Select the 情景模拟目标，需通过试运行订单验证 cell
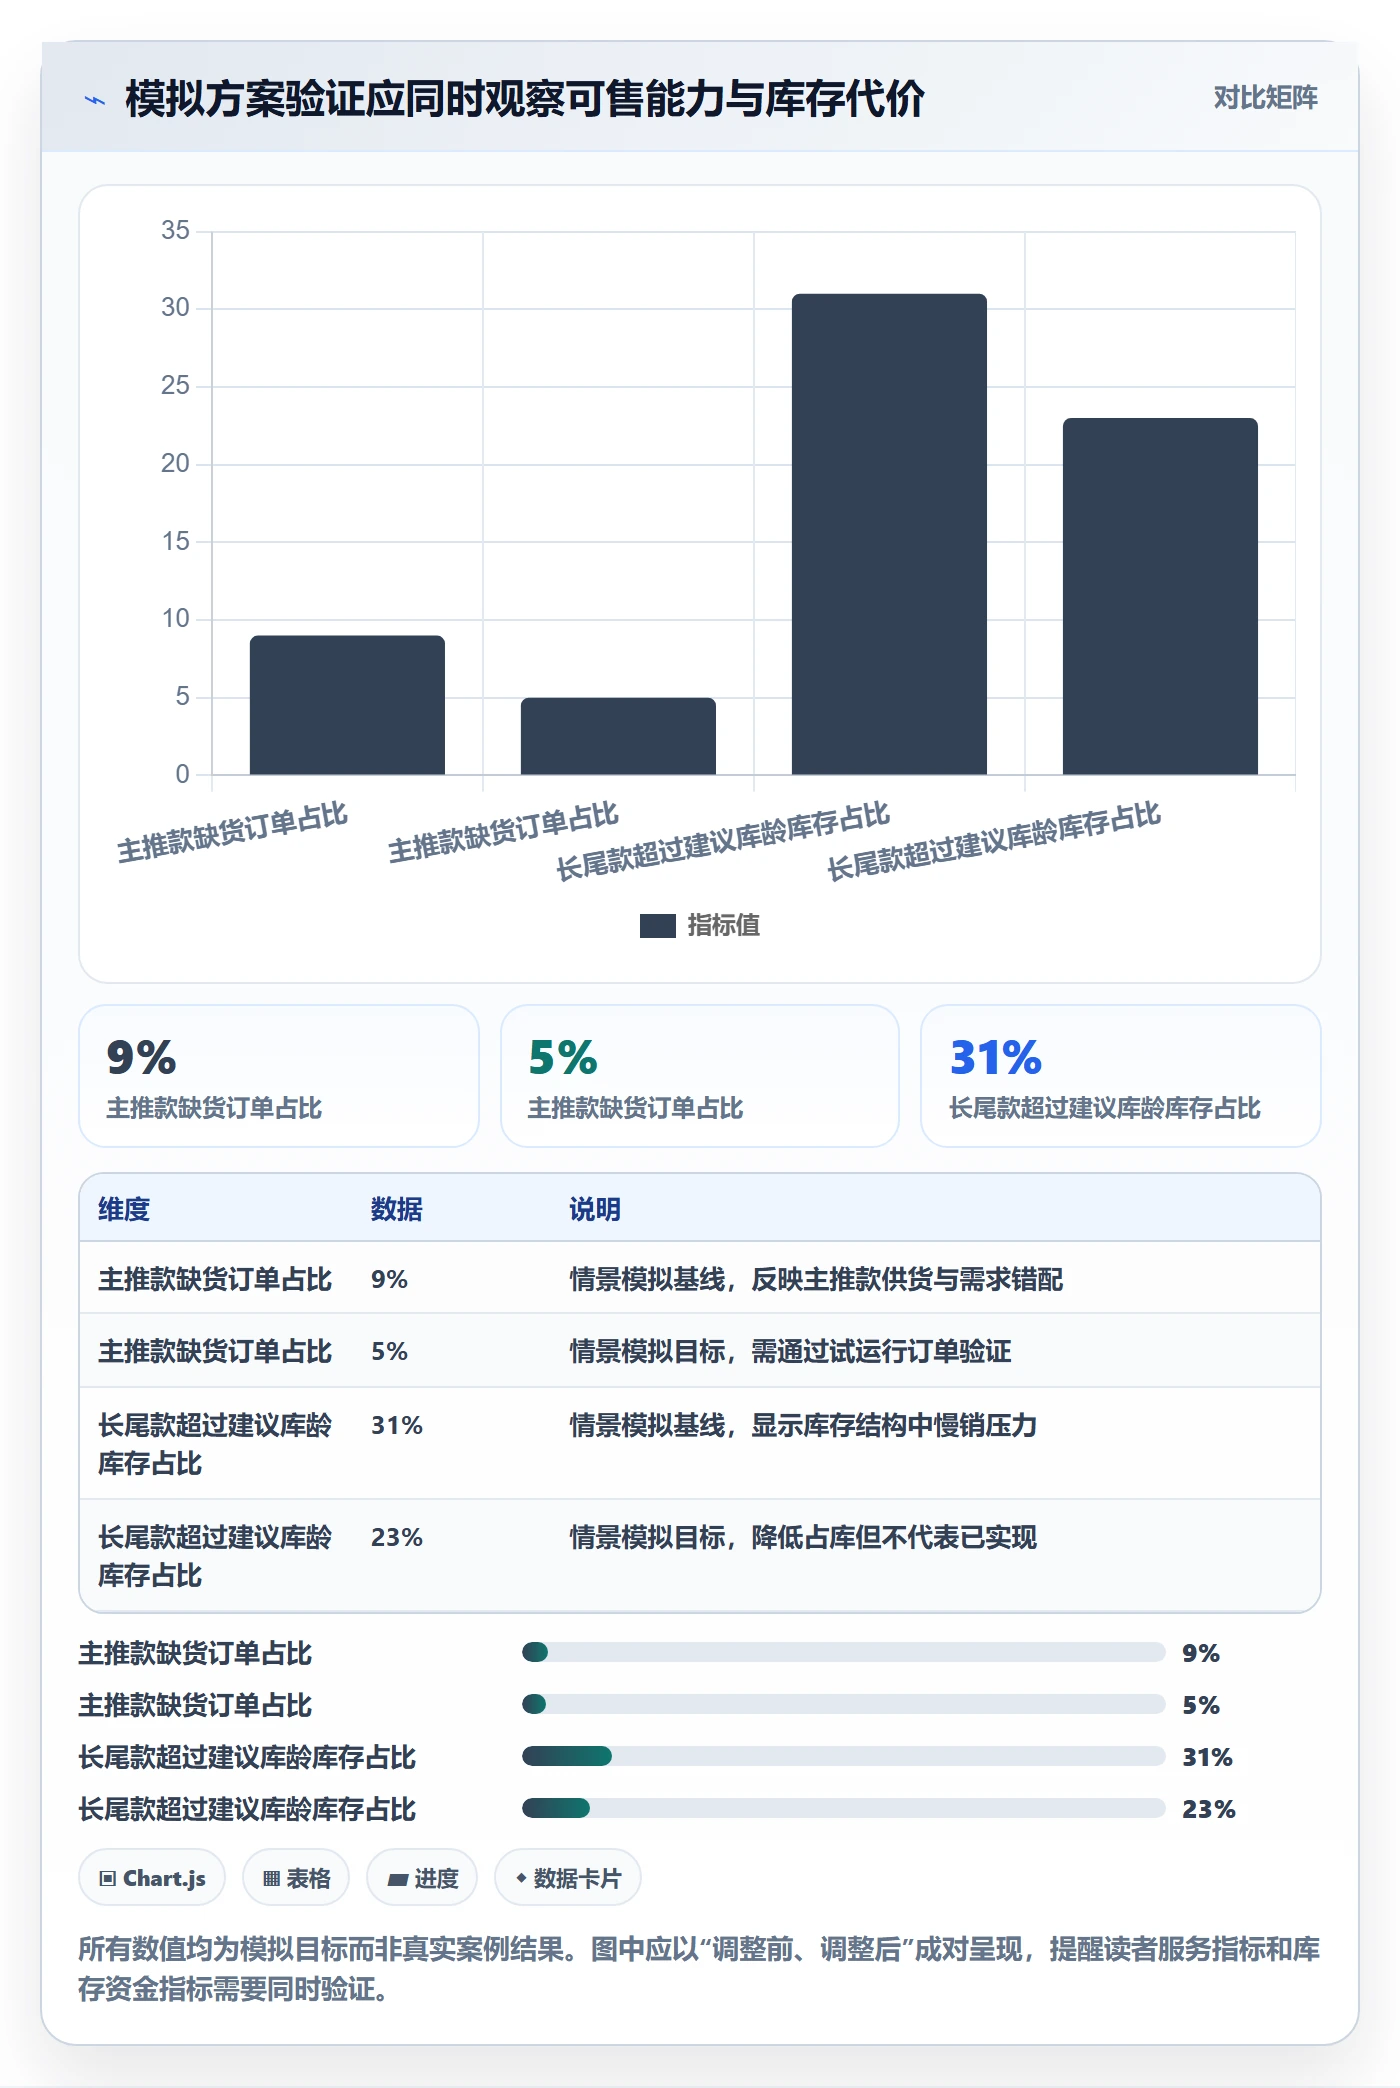Screen dimensions: 1400x2088 [790, 1351]
